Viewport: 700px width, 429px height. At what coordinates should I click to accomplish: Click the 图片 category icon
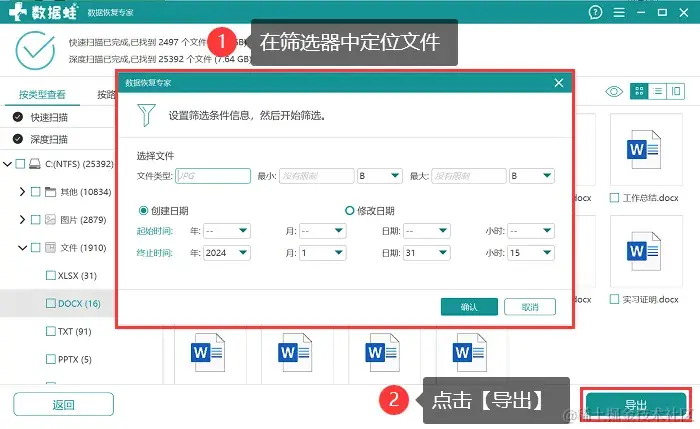[x=50, y=220]
